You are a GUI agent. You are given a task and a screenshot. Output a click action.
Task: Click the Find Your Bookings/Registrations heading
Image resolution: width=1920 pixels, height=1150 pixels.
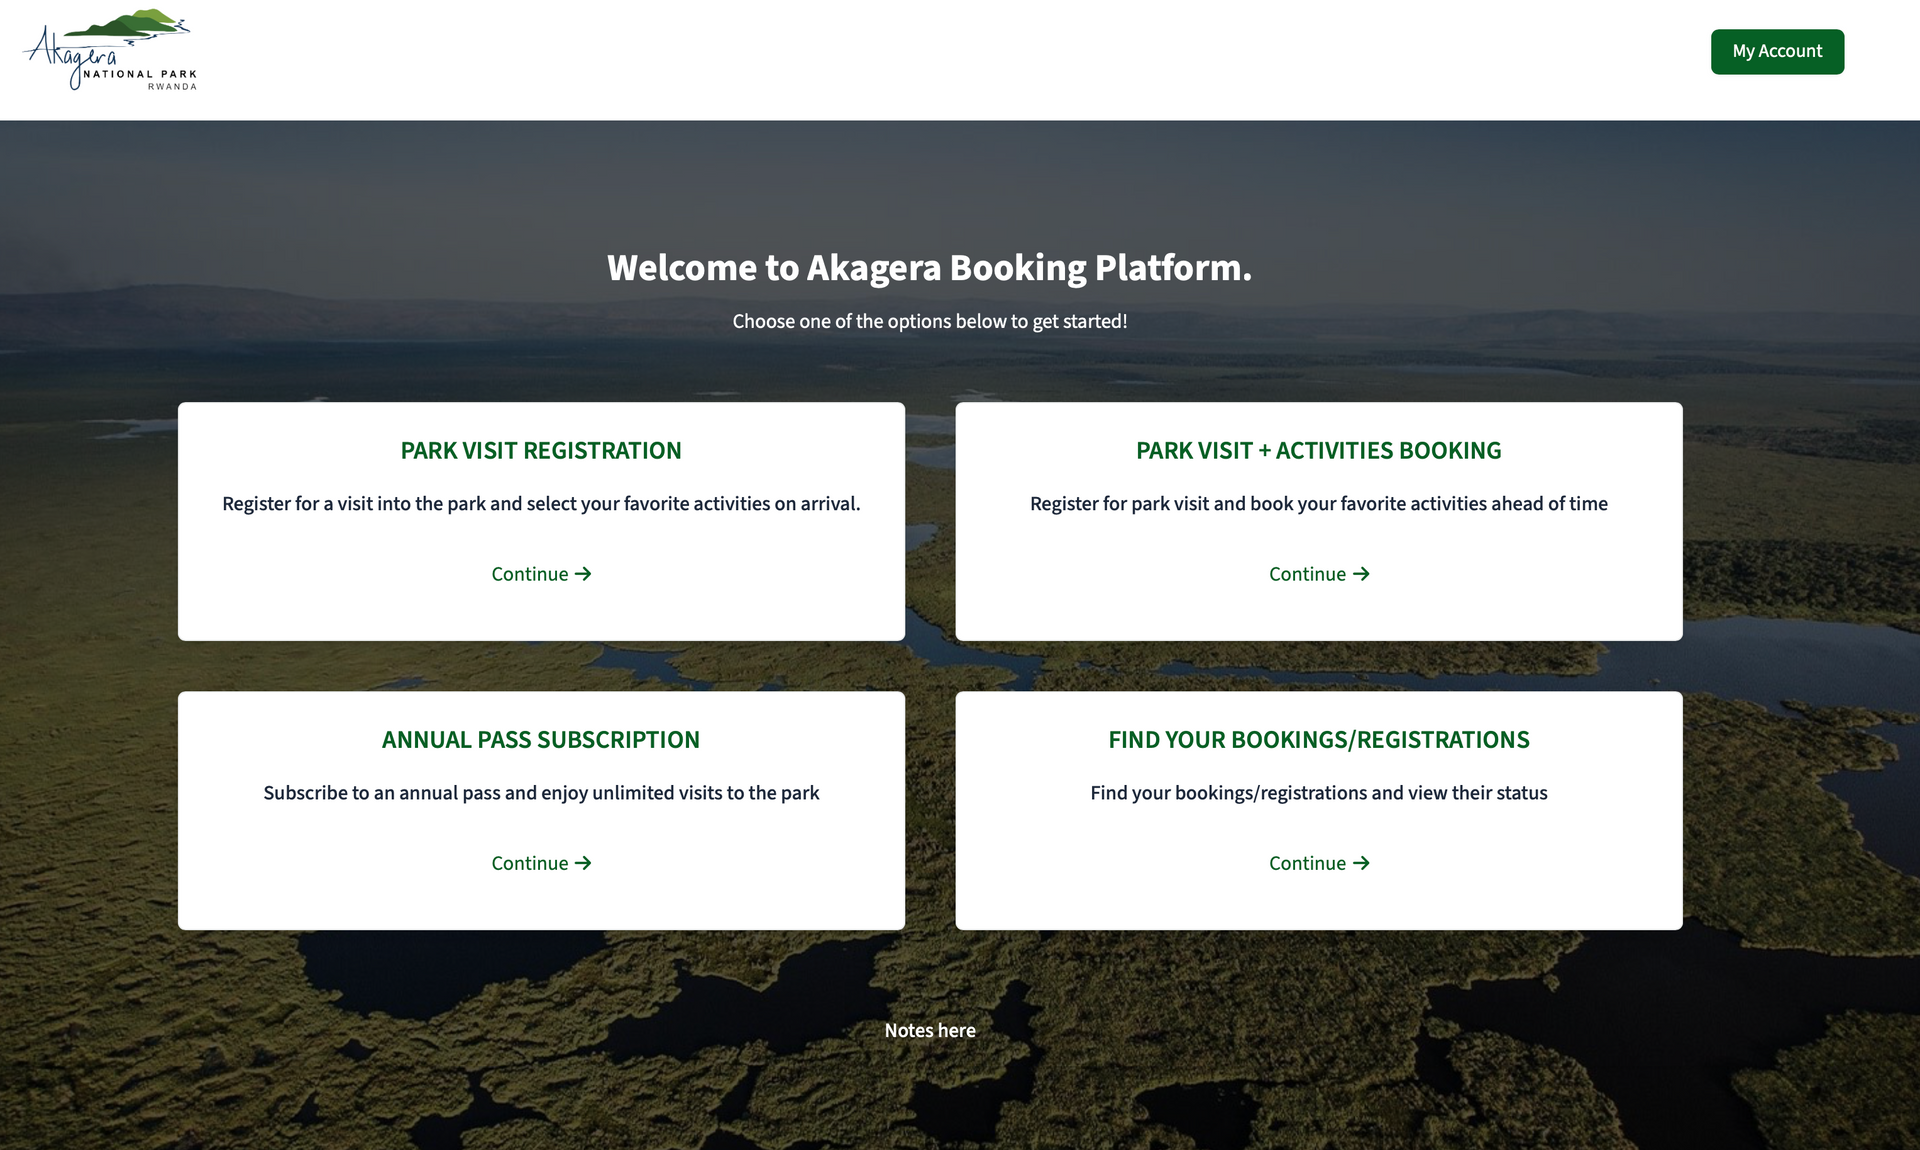coord(1319,740)
